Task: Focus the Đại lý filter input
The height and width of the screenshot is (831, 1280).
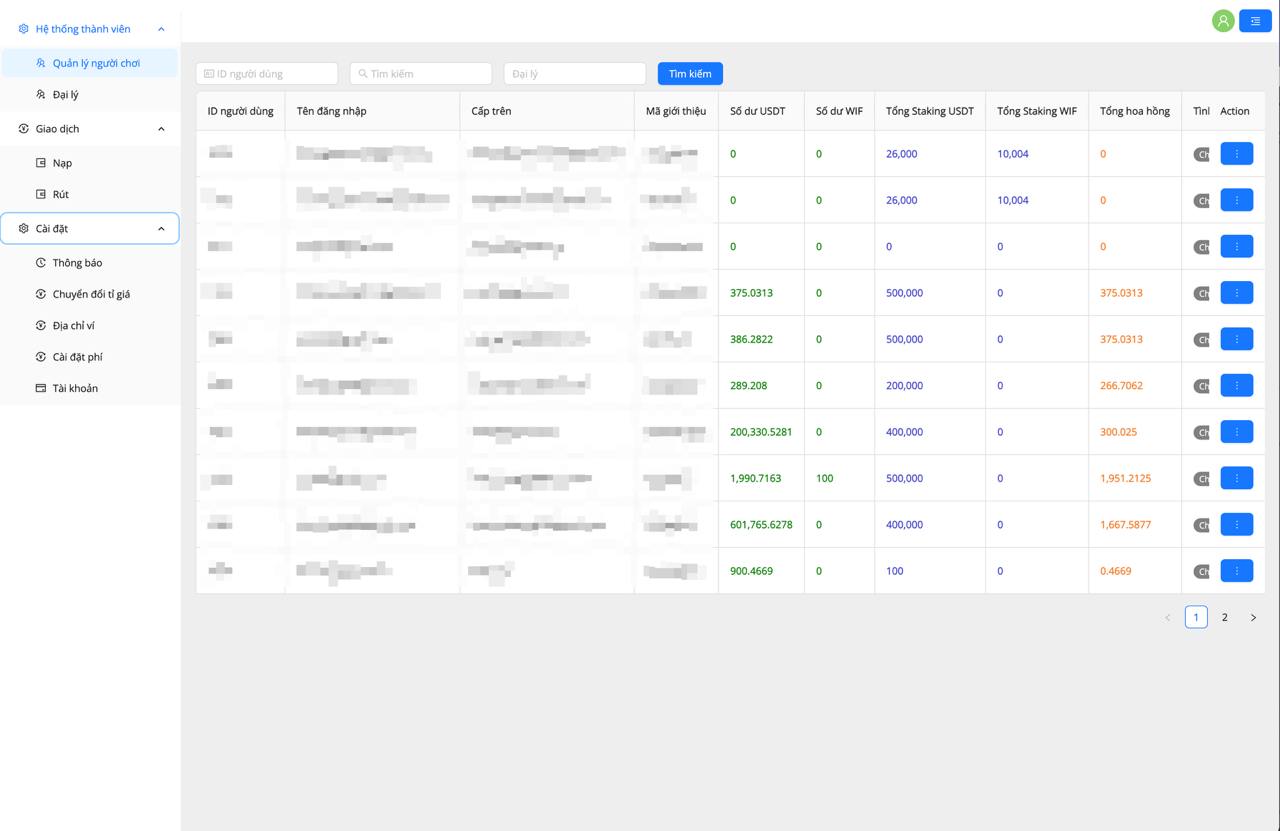Action: tap(575, 74)
